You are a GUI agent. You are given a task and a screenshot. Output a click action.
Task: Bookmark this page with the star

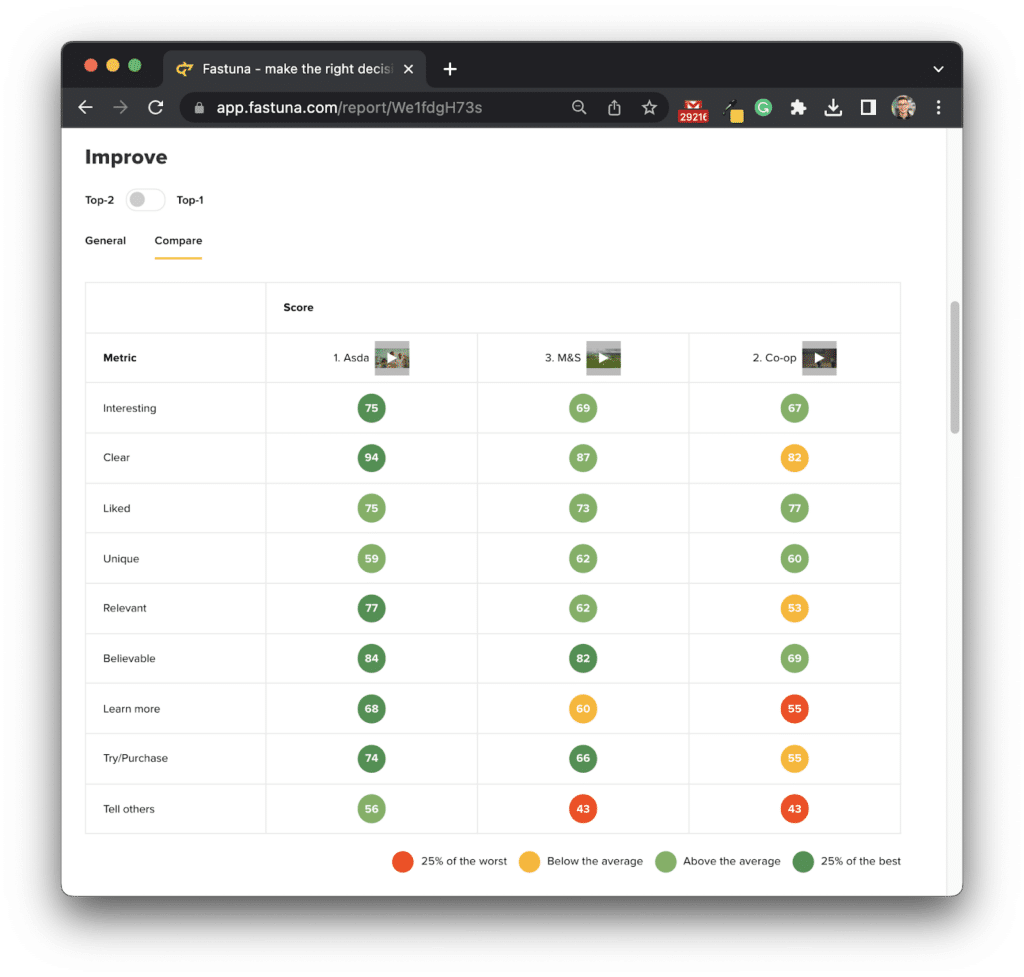click(648, 107)
